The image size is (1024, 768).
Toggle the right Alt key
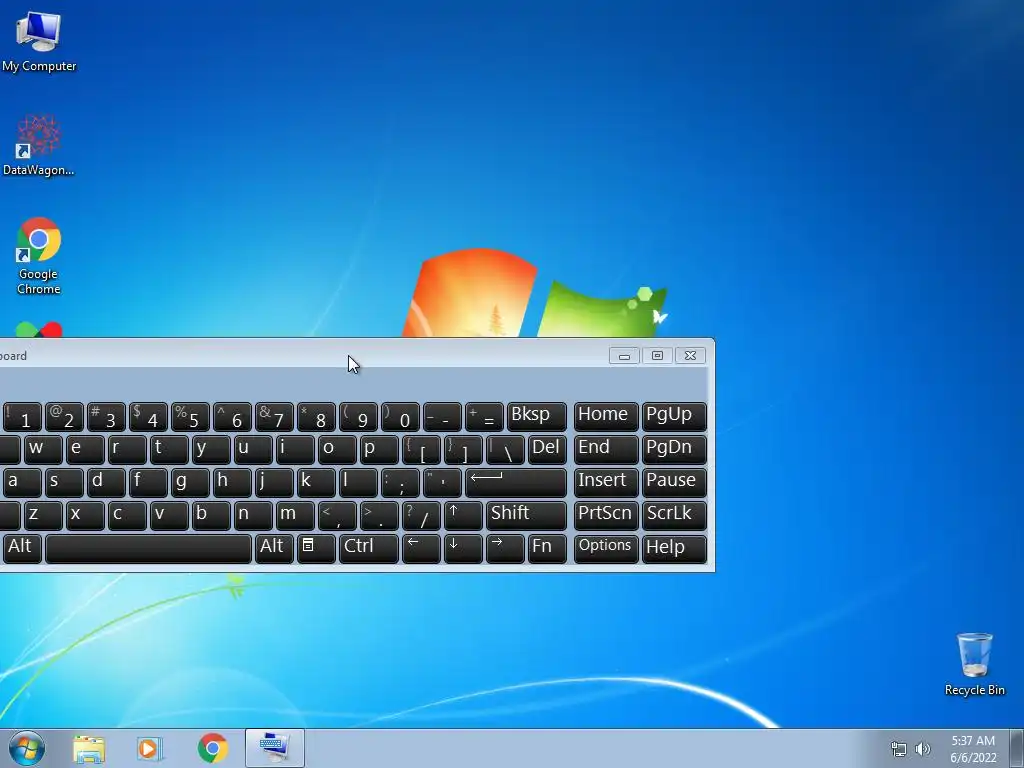274,548
